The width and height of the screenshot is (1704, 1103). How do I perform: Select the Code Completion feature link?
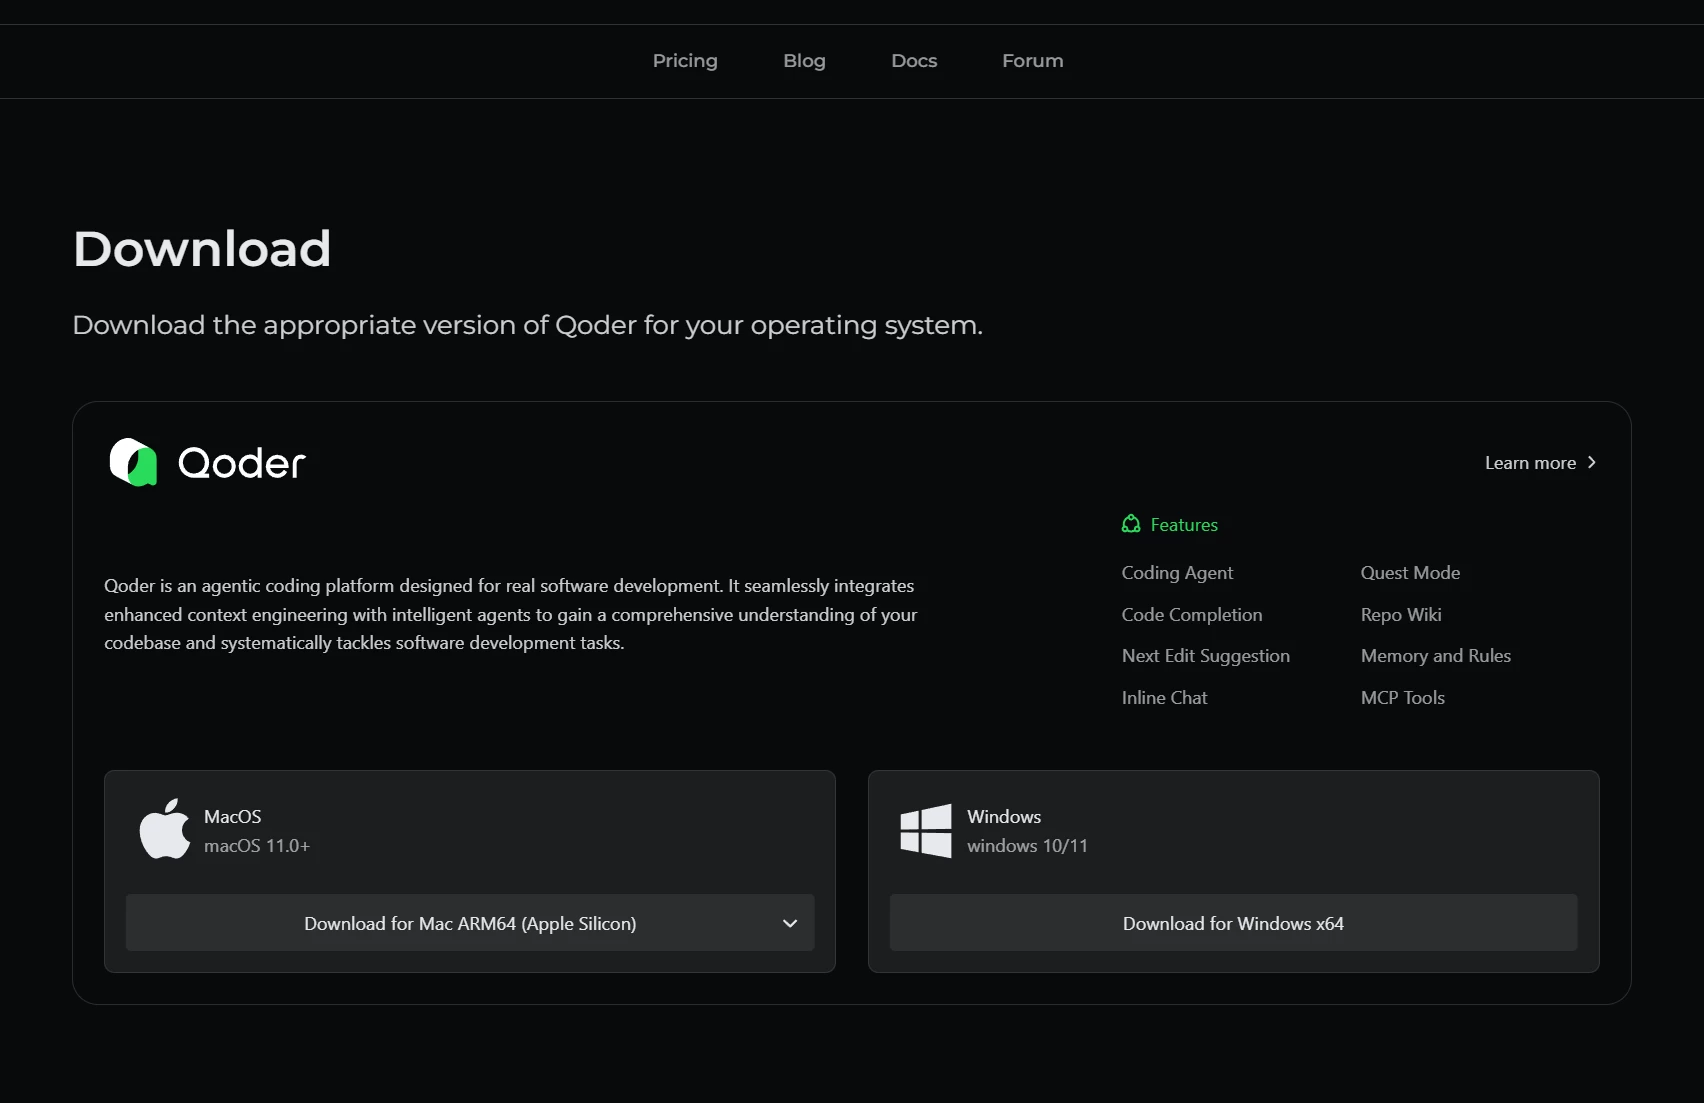click(1191, 615)
